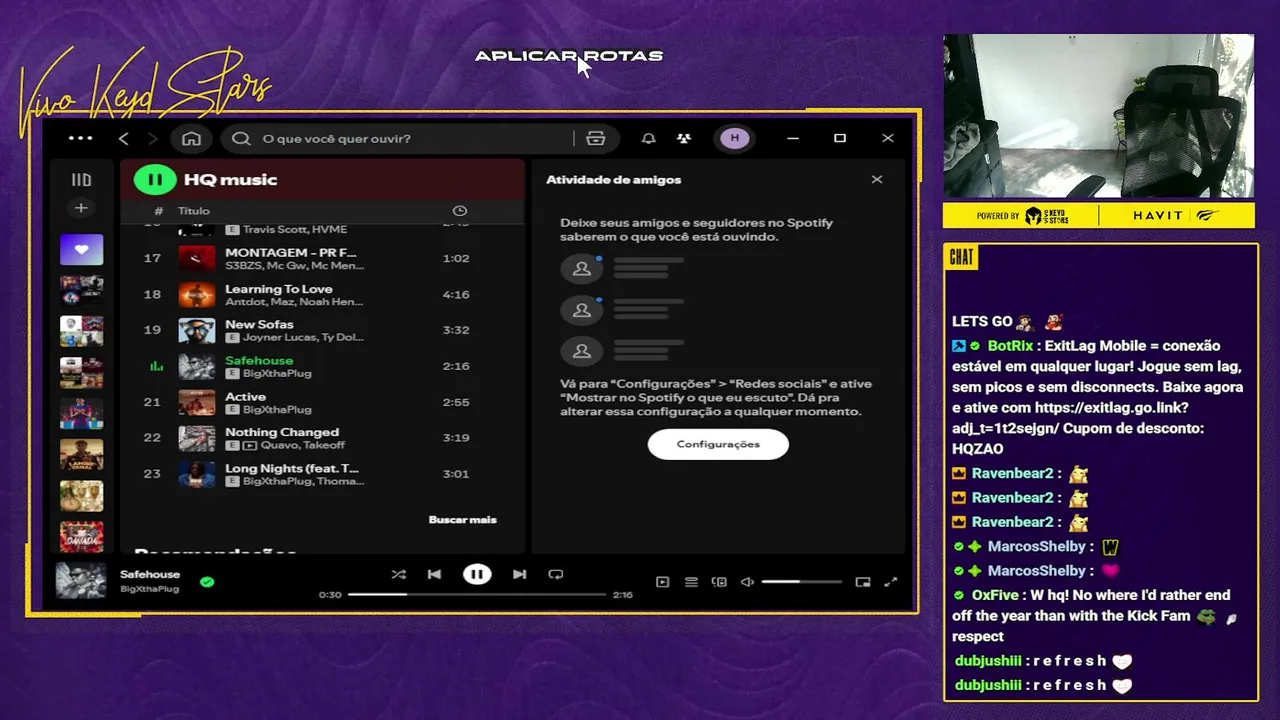The image size is (1280, 720).
Task: Skip to the previous track
Action: click(434, 575)
